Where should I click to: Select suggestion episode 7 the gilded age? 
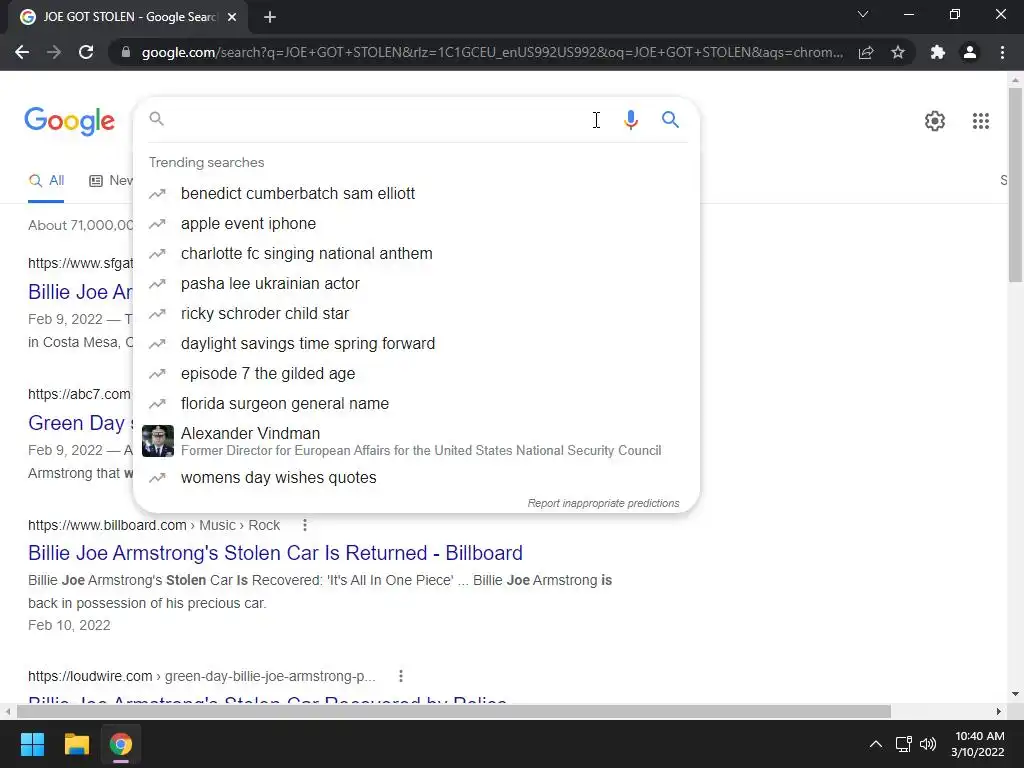[x=416, y=374]
